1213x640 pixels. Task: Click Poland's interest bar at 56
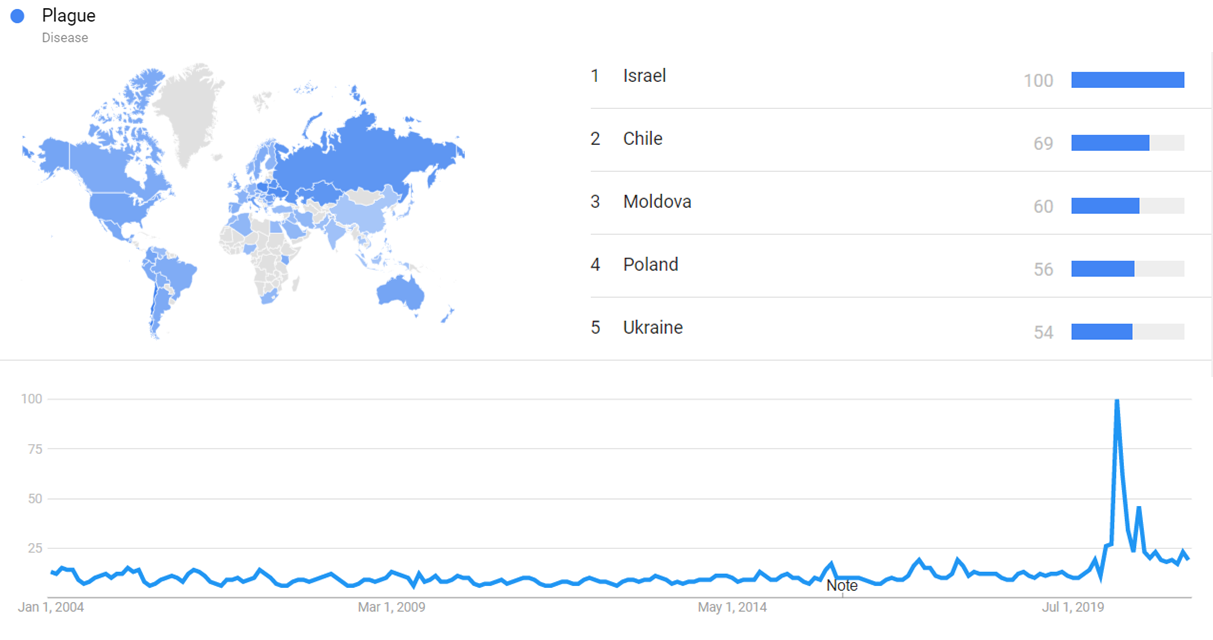tap(1103, 269)
